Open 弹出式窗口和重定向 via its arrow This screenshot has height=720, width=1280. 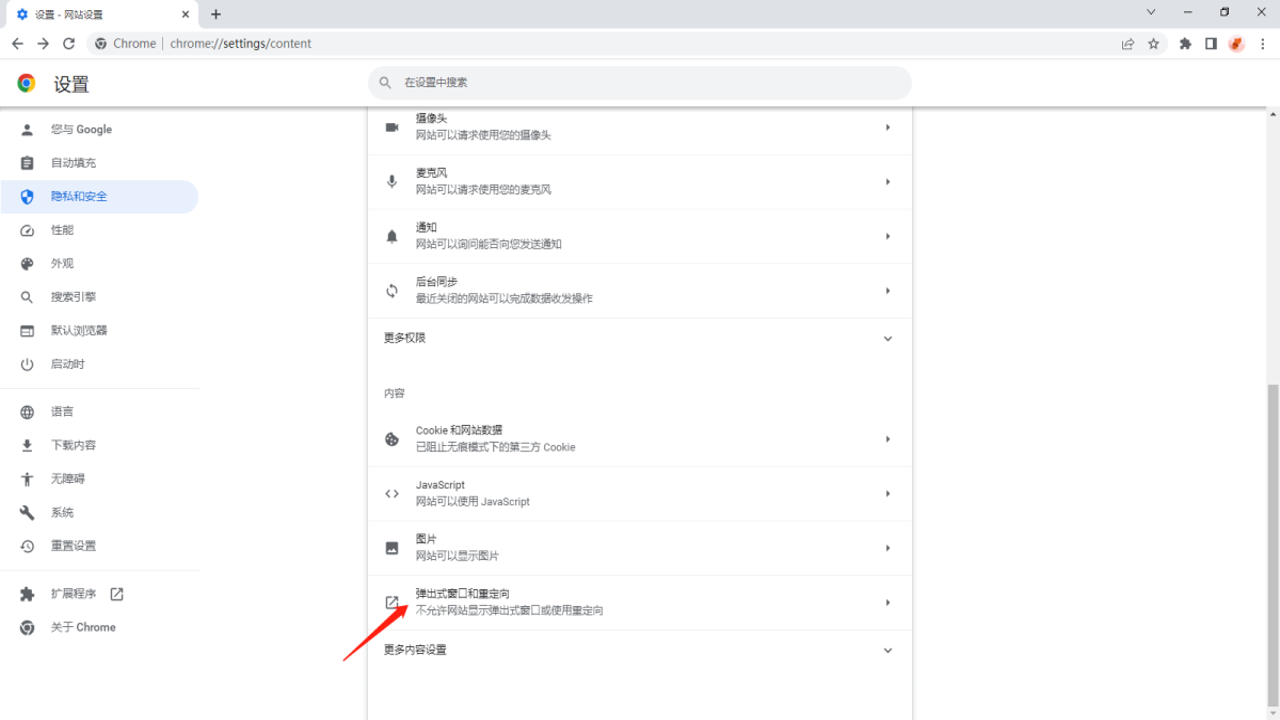[887, 603]
